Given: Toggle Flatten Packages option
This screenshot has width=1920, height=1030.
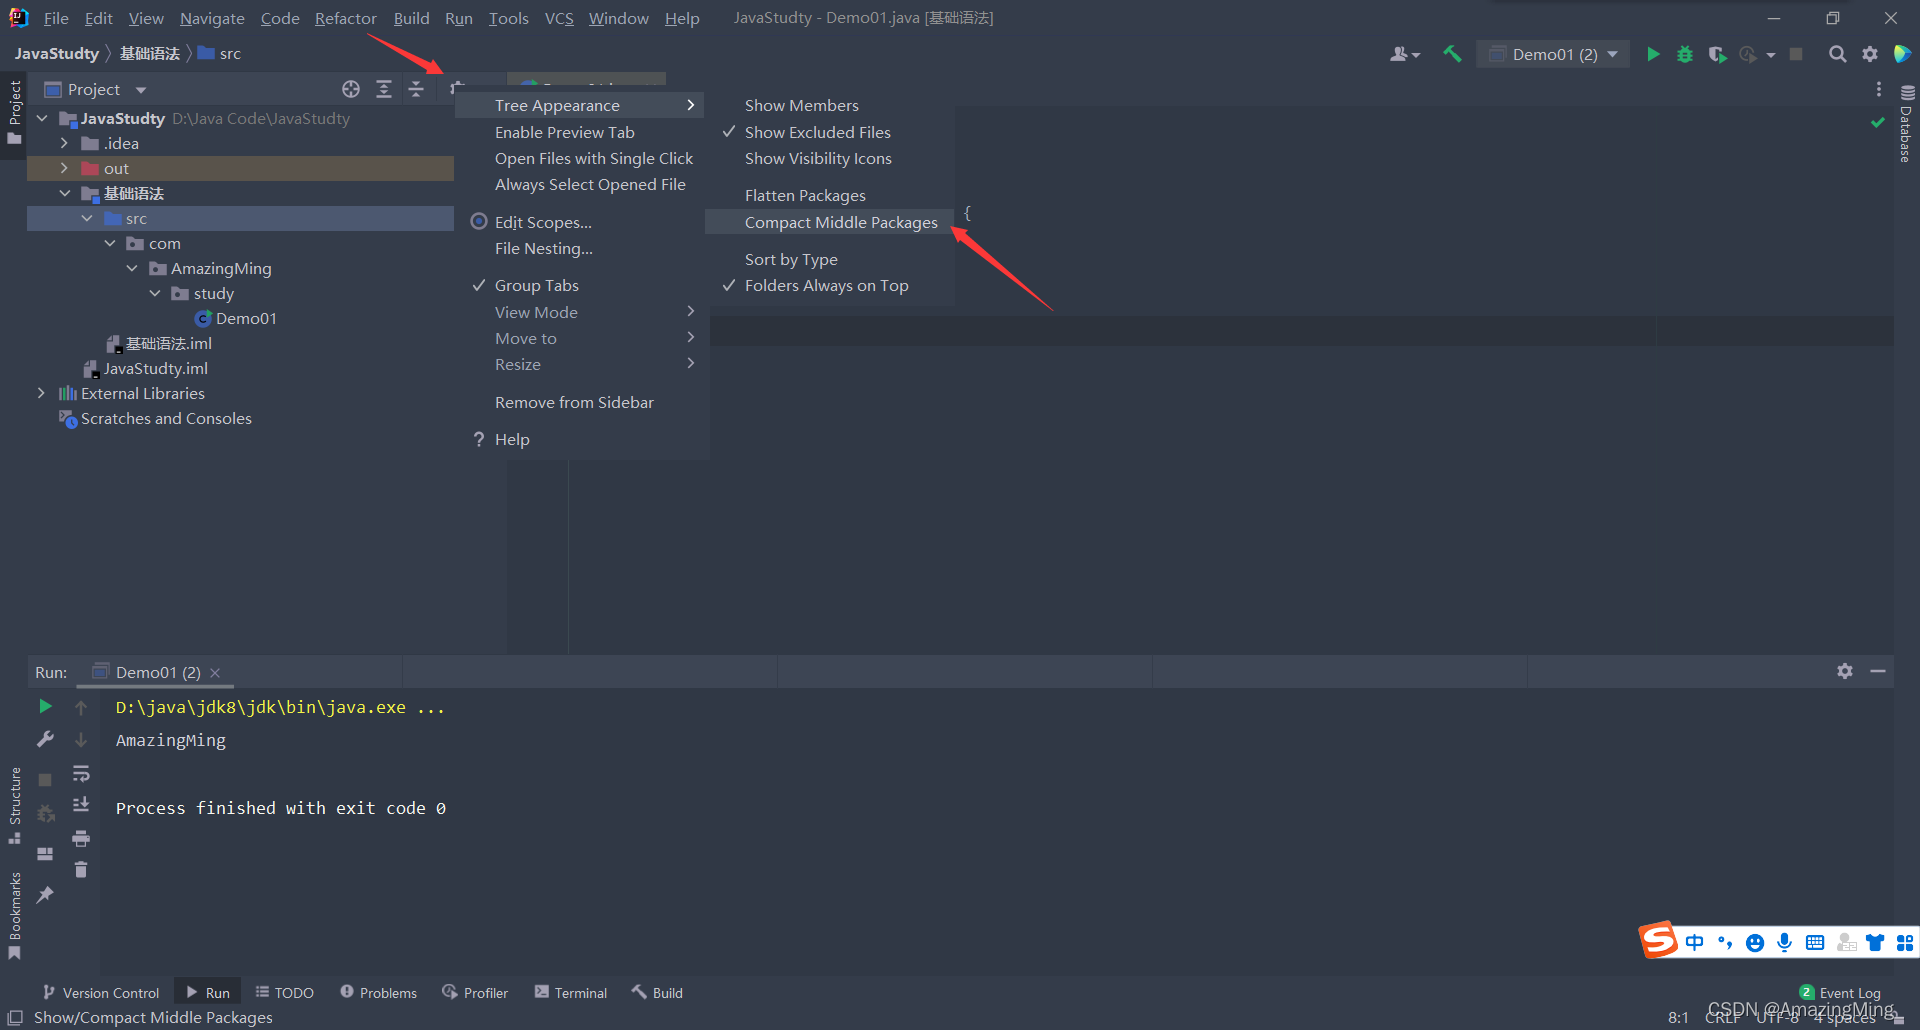Looking at the screenshot, I should pos(830,195).
